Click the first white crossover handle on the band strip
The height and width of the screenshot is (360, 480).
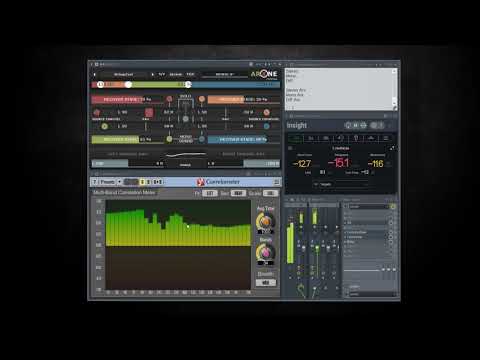[x=100, y=85]
